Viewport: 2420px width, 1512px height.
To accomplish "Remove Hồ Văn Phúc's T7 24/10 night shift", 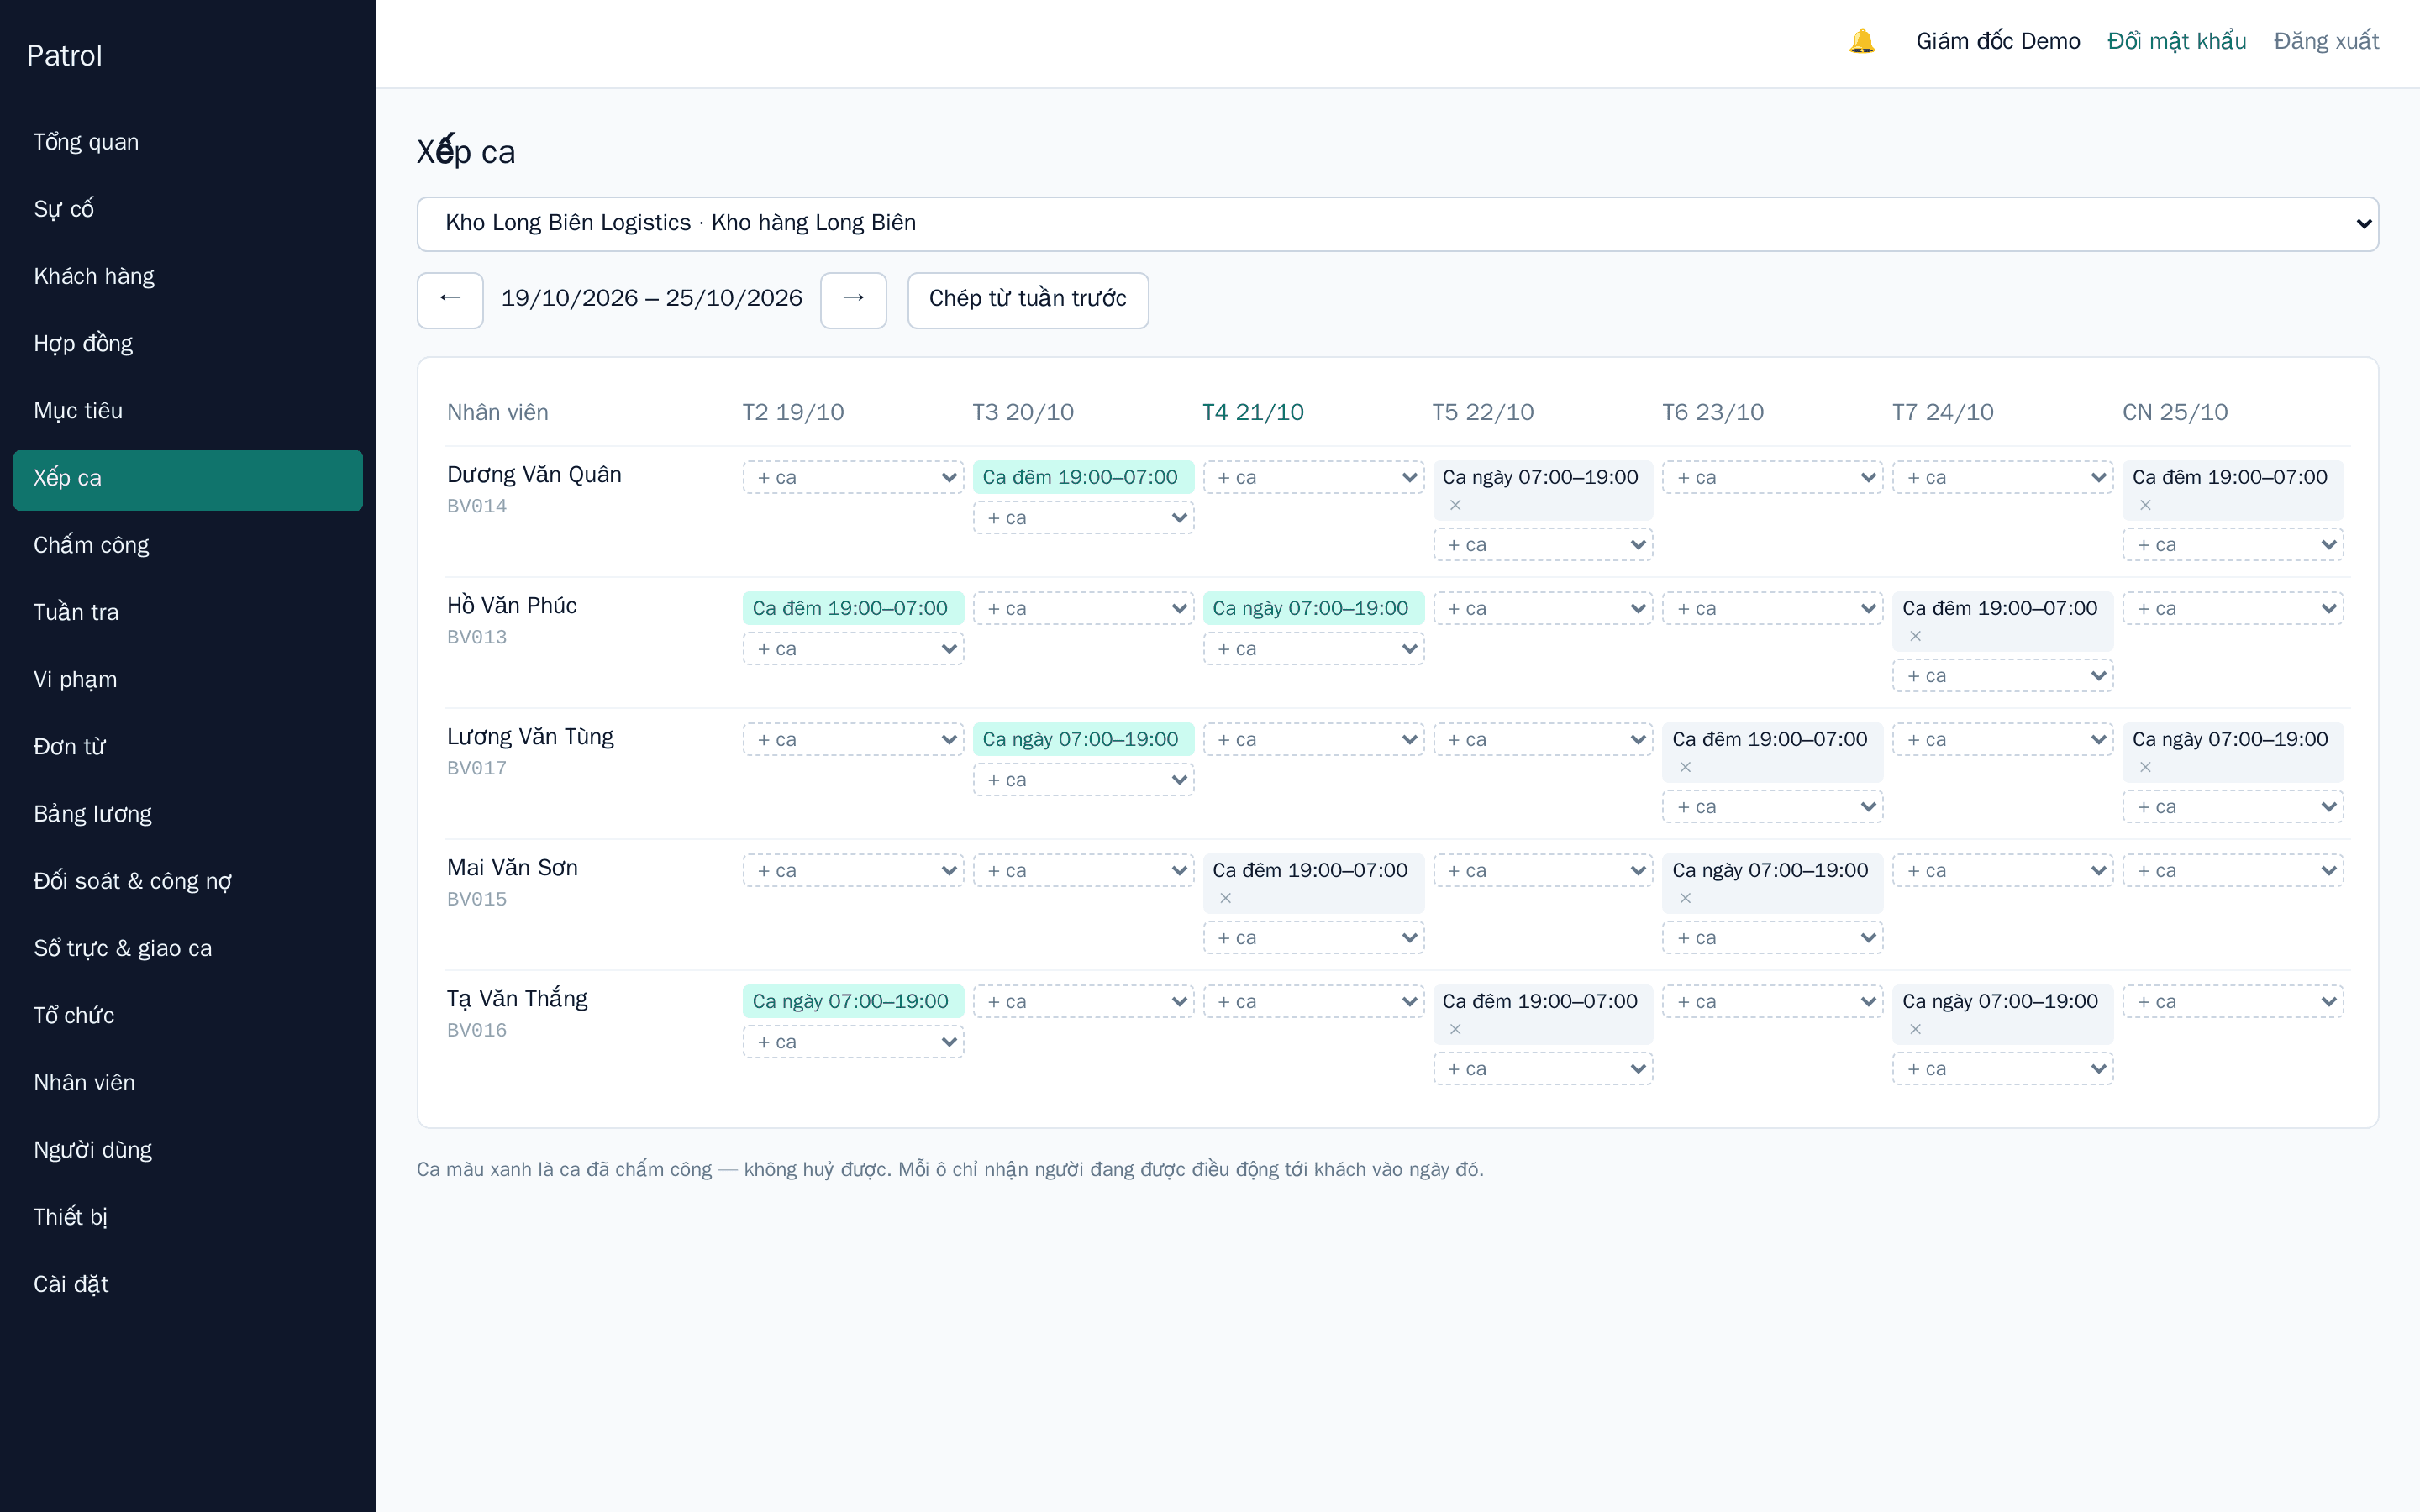I will [x=1915, y=636].
